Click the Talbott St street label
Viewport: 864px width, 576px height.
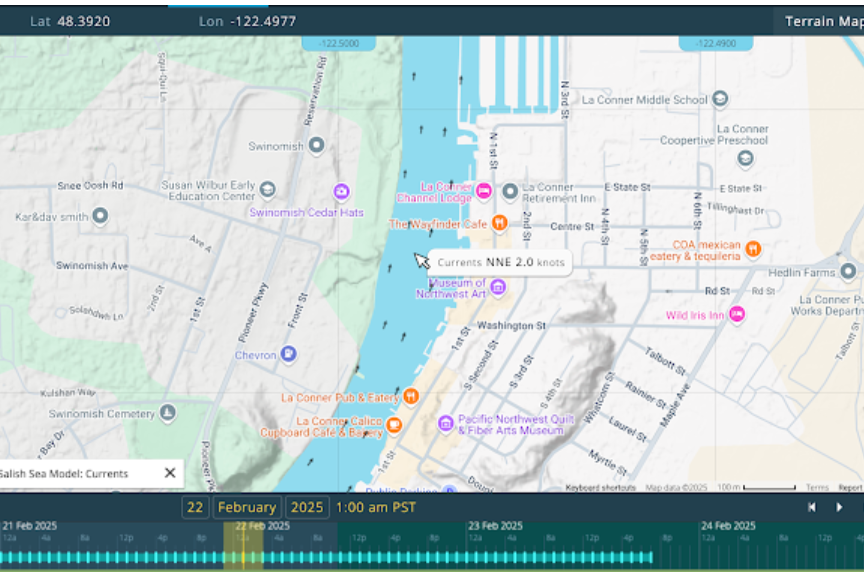[666, 362]
